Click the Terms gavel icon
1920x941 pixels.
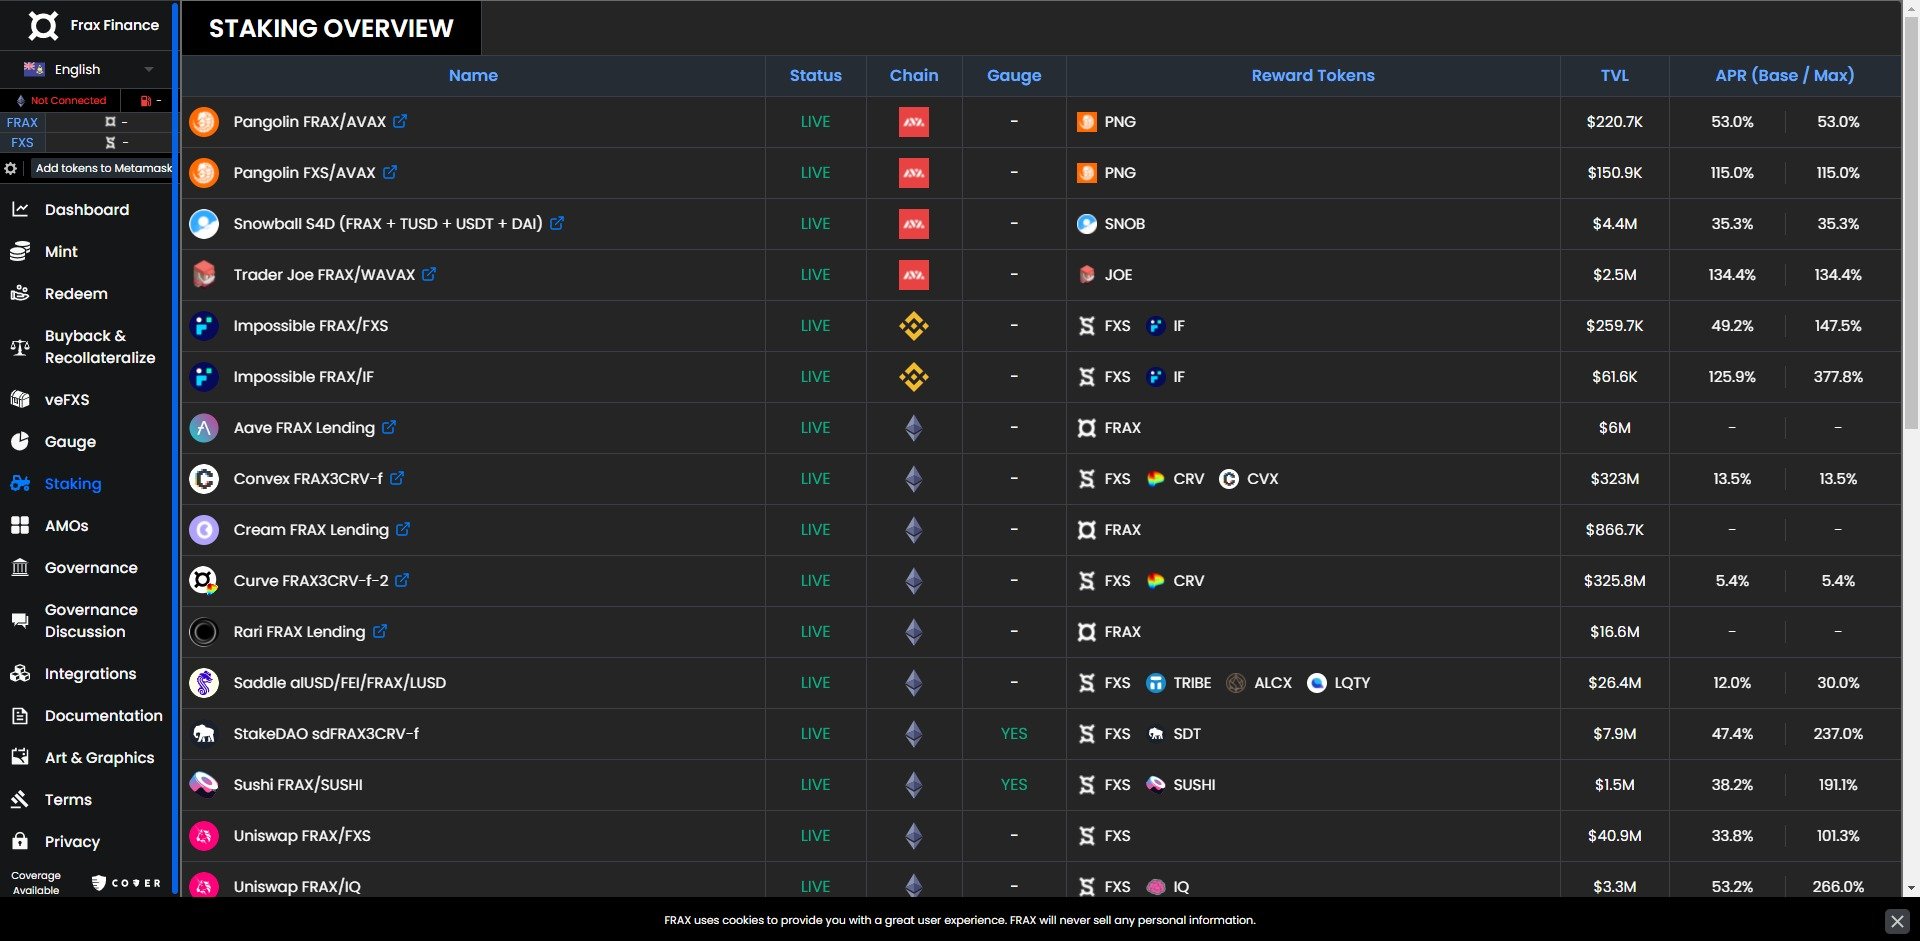(x=20, y=799)
